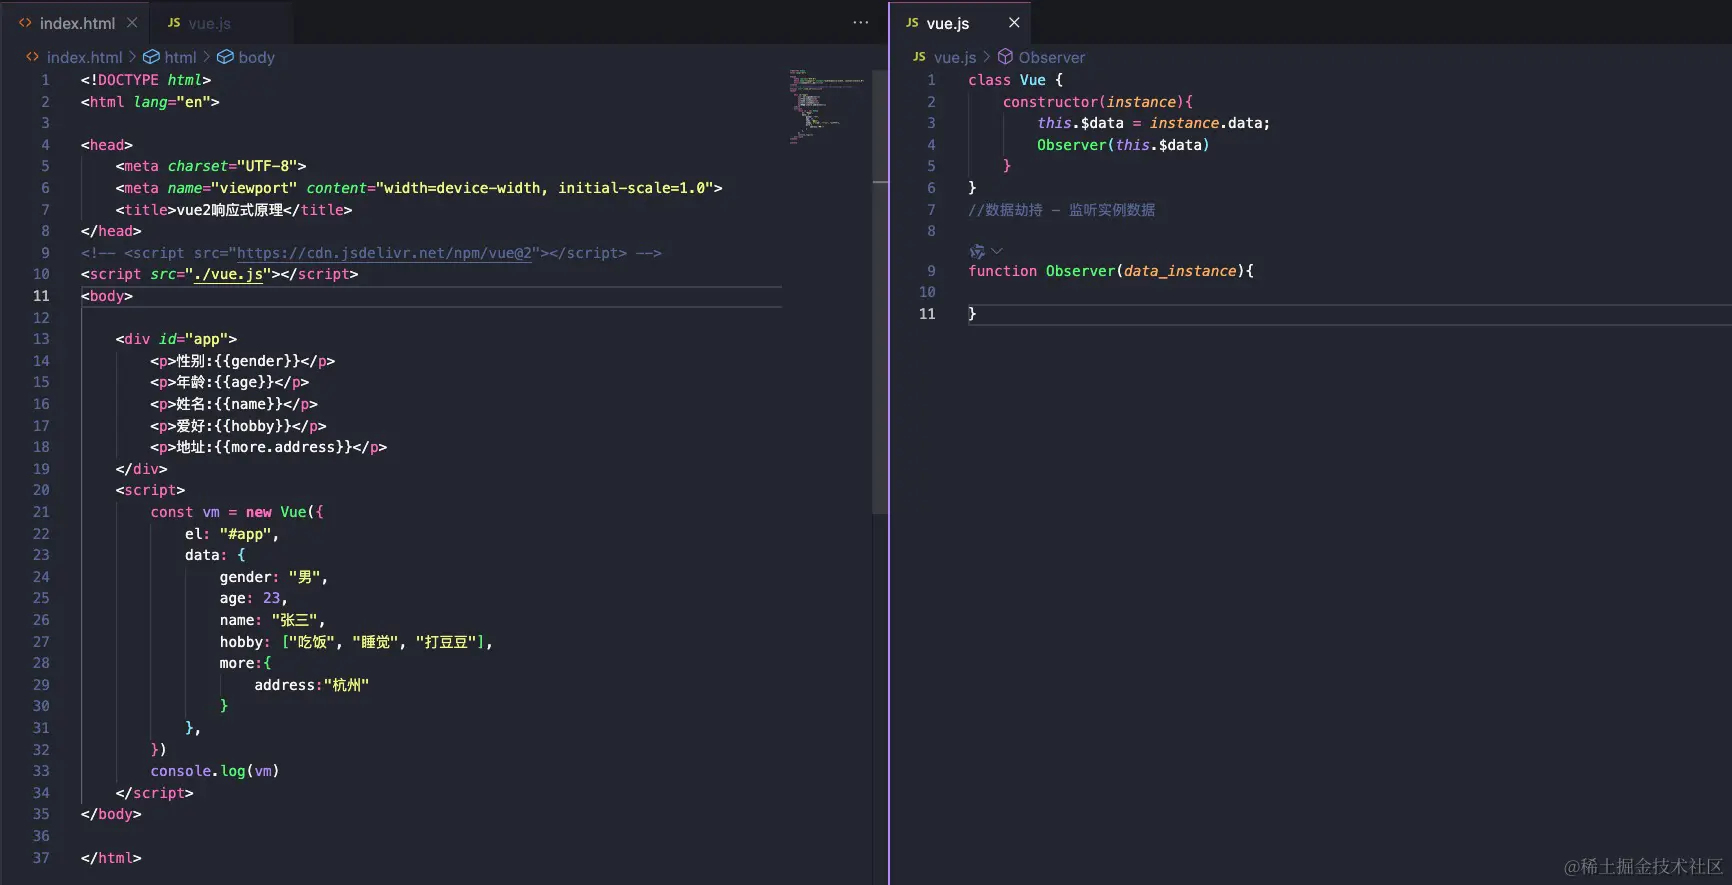Image resolution: width=1732 pixels, height=885 pixels.
Task: Click the HTML file icon on index.html tab
Action: (x=25, y=23)
